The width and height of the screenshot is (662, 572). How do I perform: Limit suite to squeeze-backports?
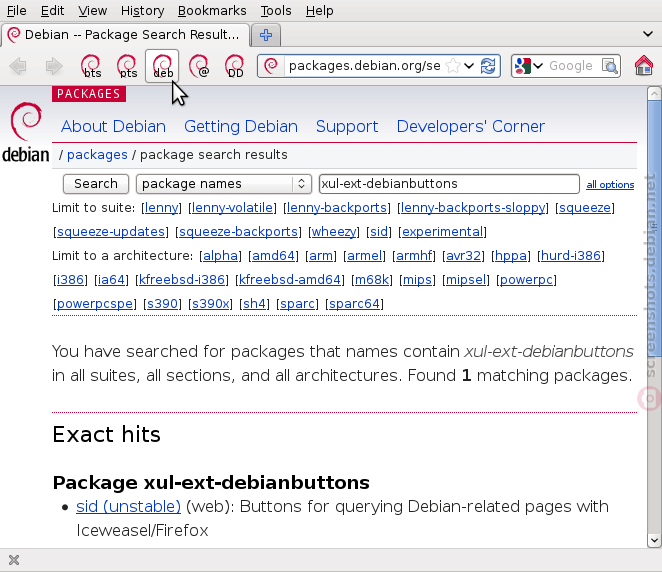pos(239,232)
